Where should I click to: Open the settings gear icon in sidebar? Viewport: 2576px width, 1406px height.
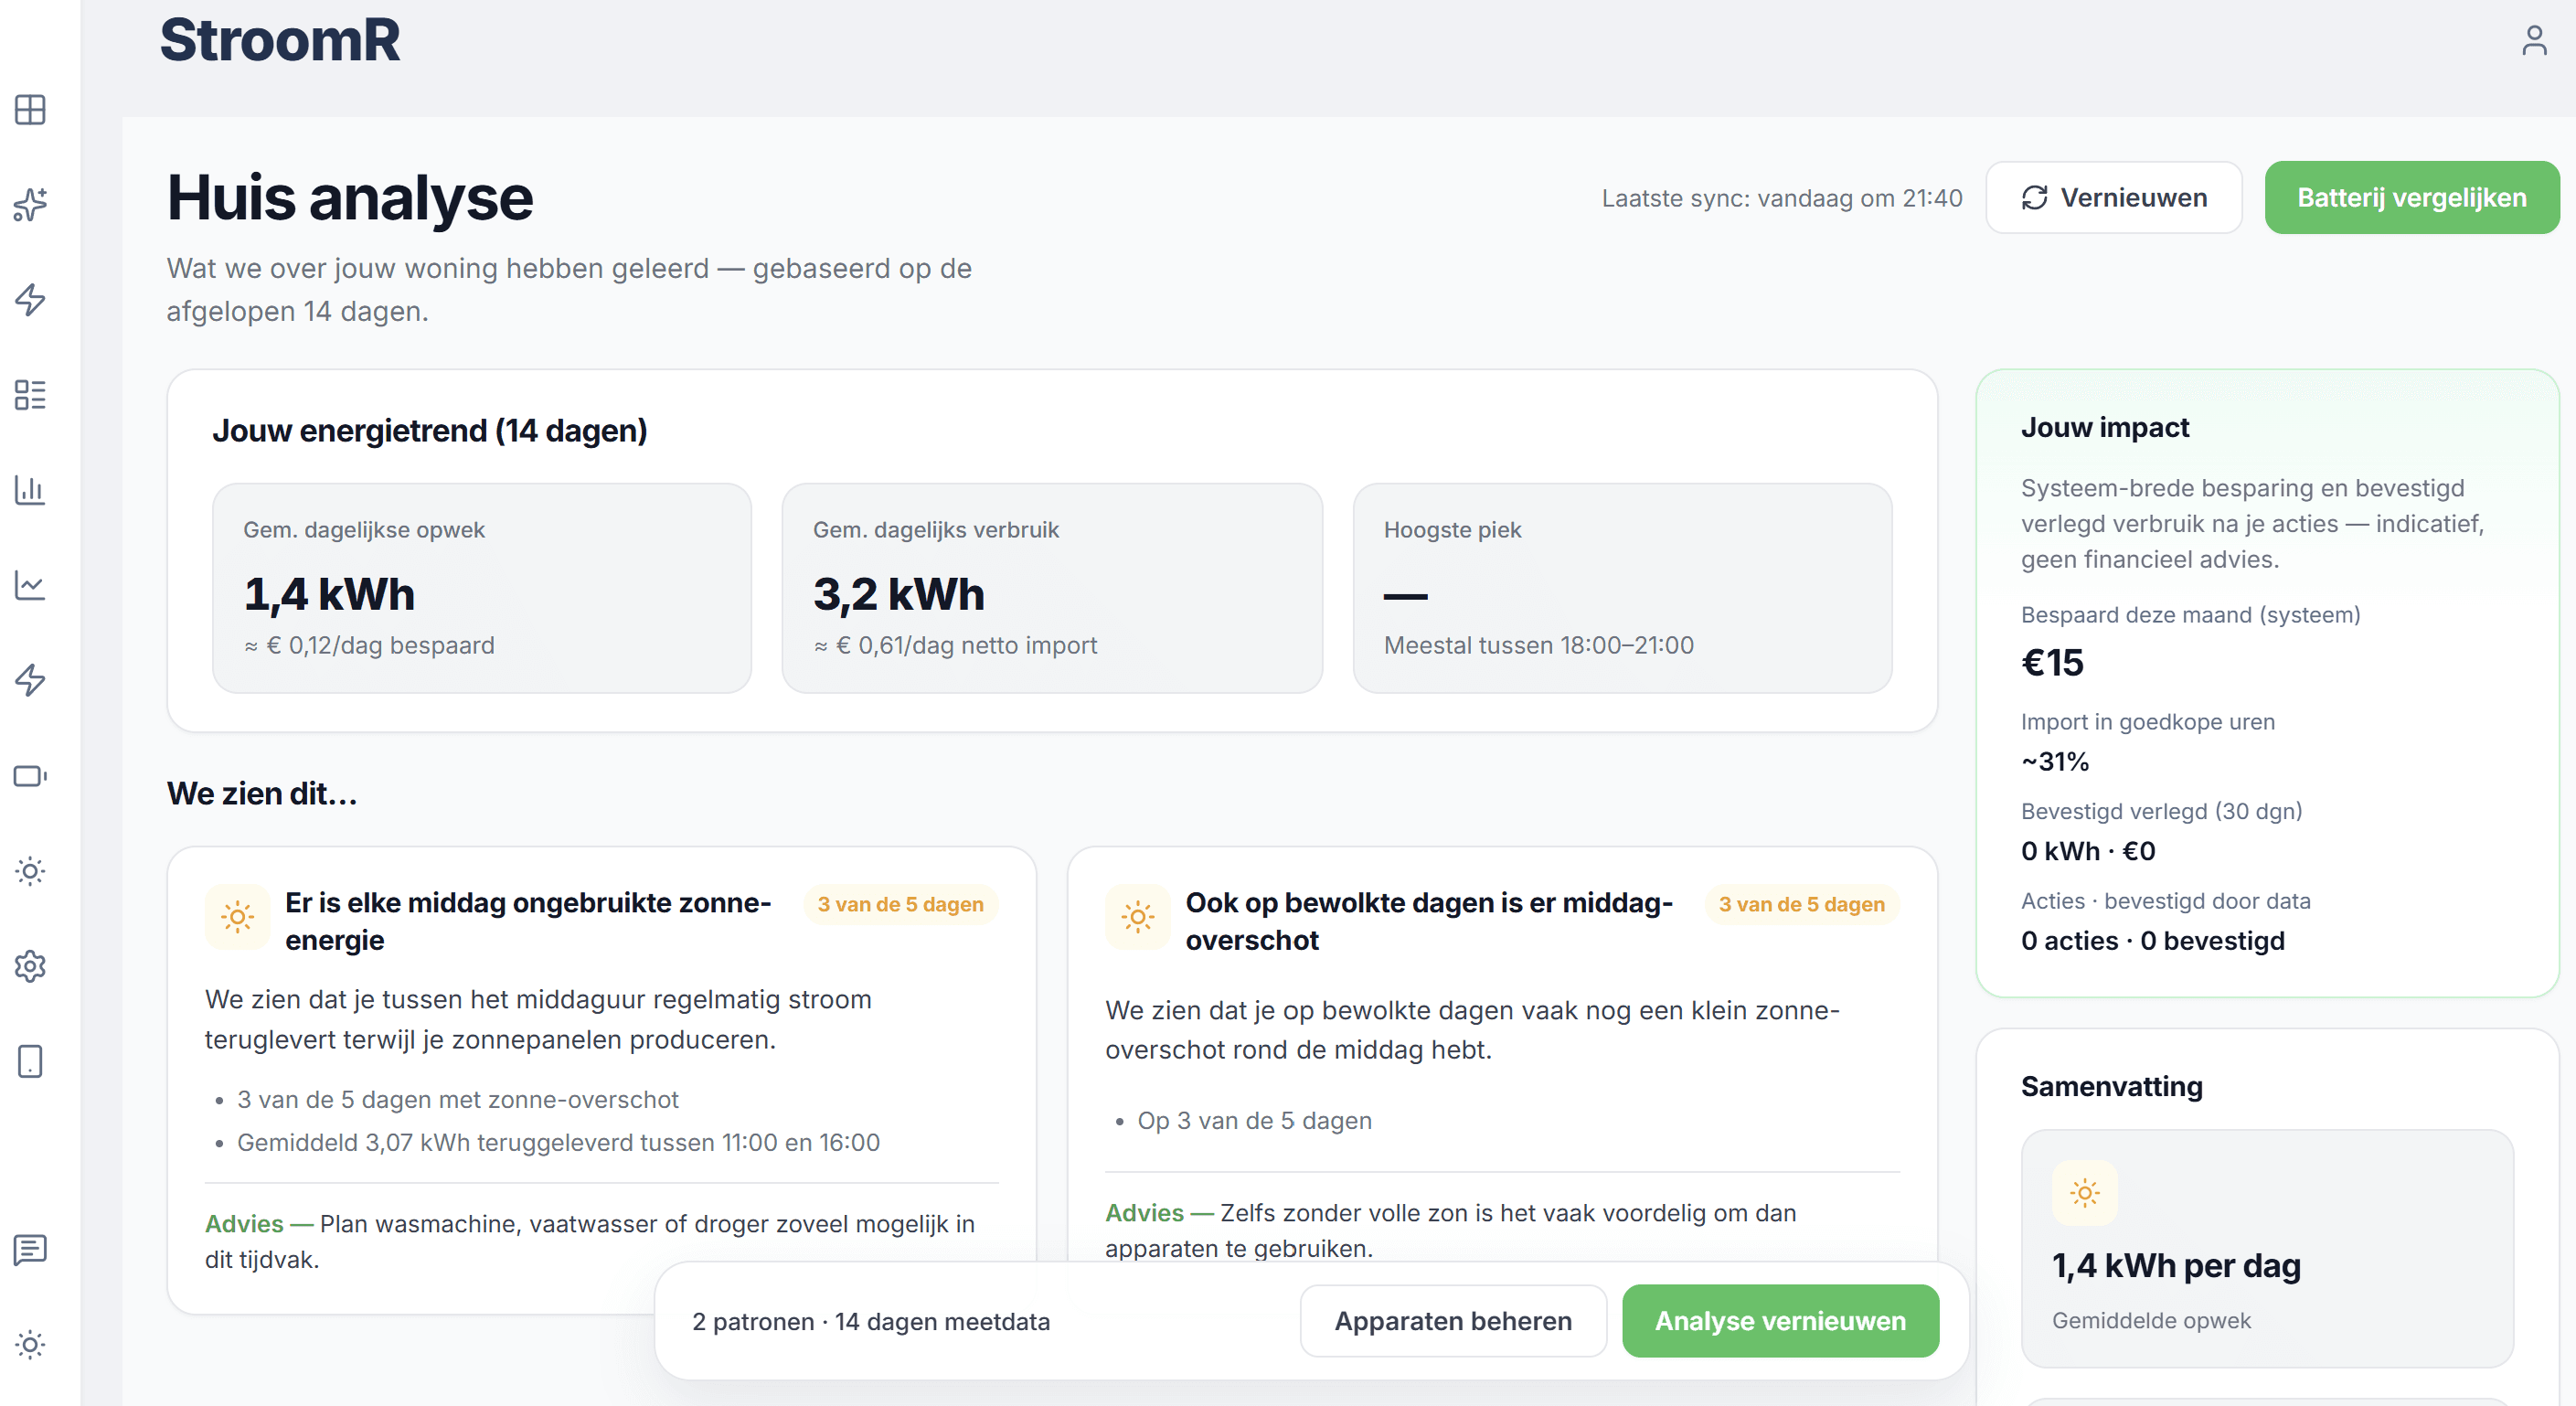(x=30, y=966)
